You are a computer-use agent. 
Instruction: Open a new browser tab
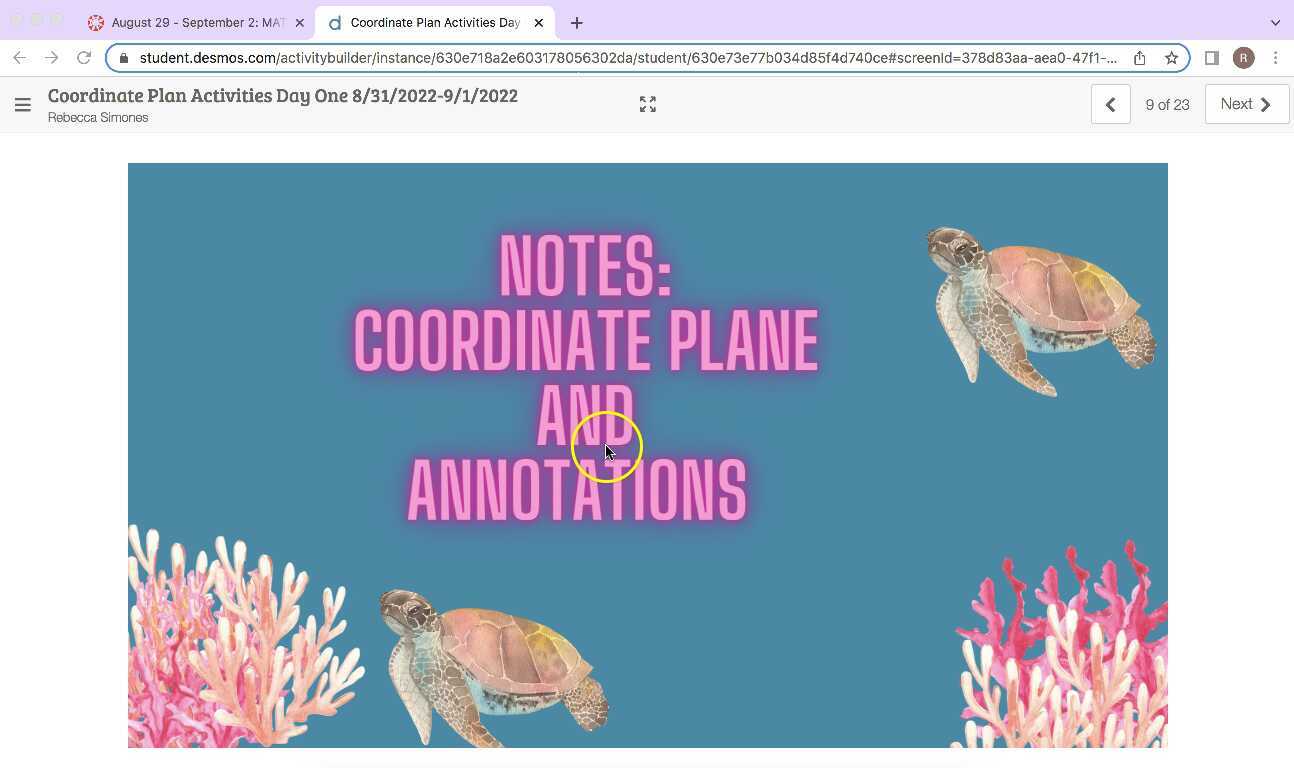pyautogui.click(x=576, y=22)
